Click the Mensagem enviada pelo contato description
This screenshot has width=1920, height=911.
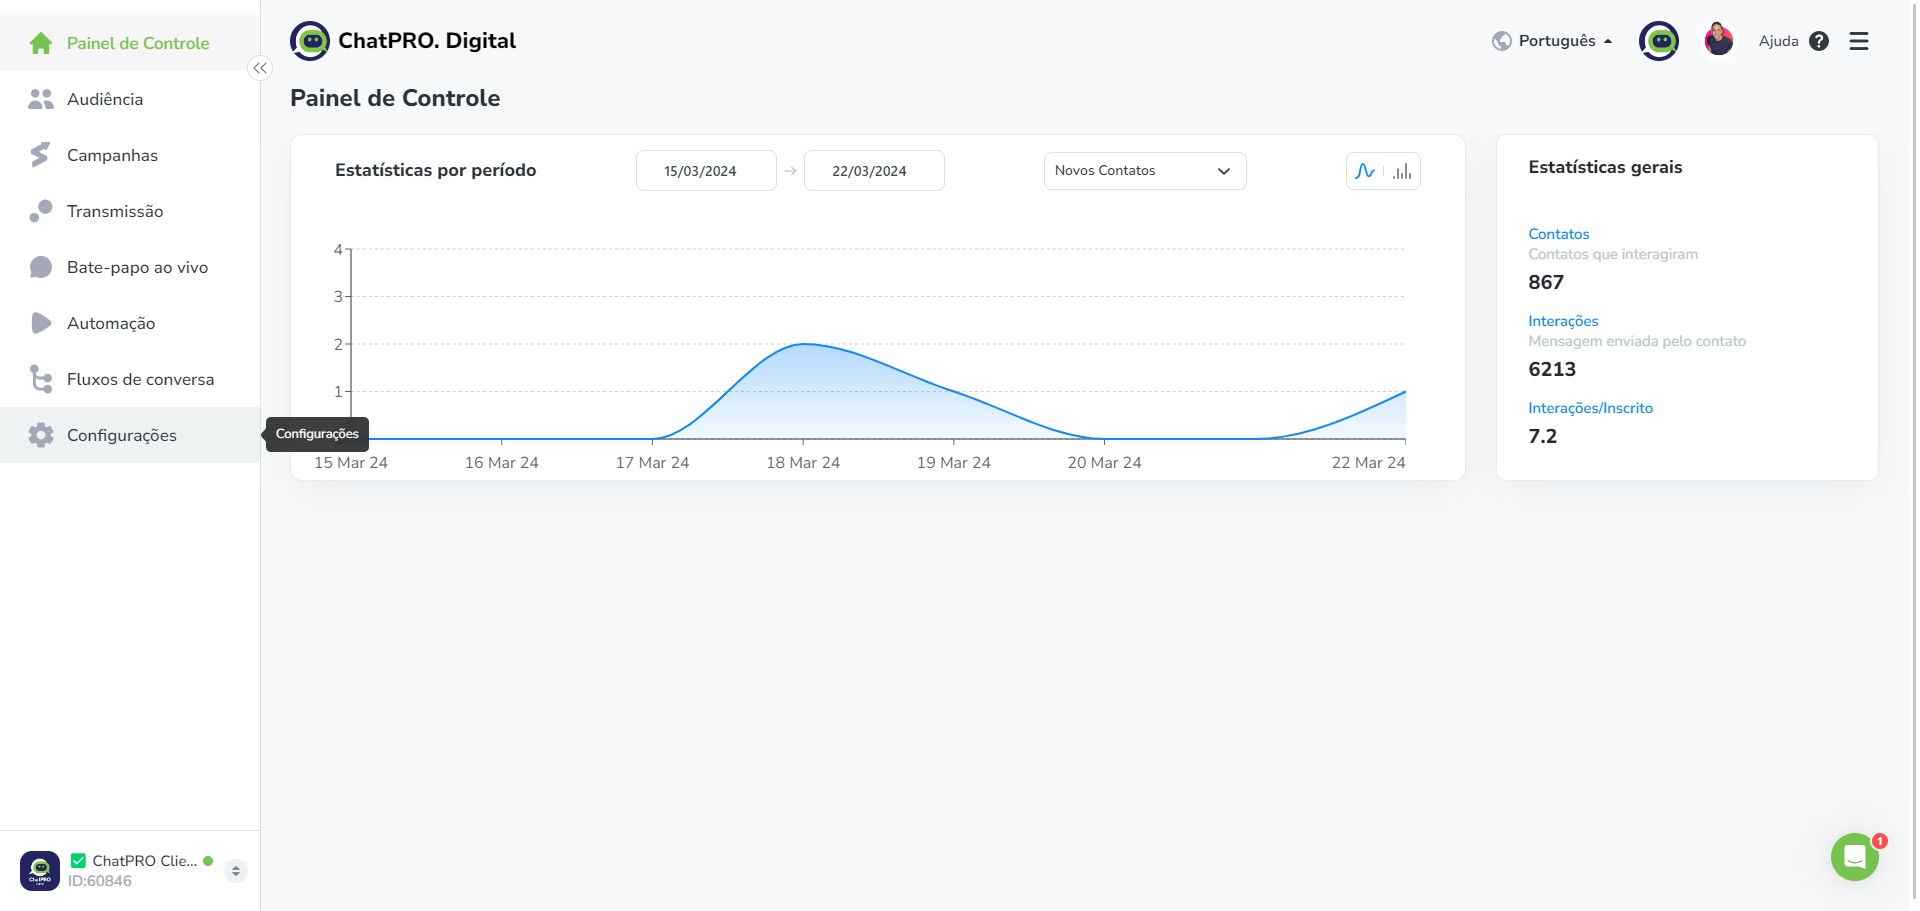[1637, 341]
